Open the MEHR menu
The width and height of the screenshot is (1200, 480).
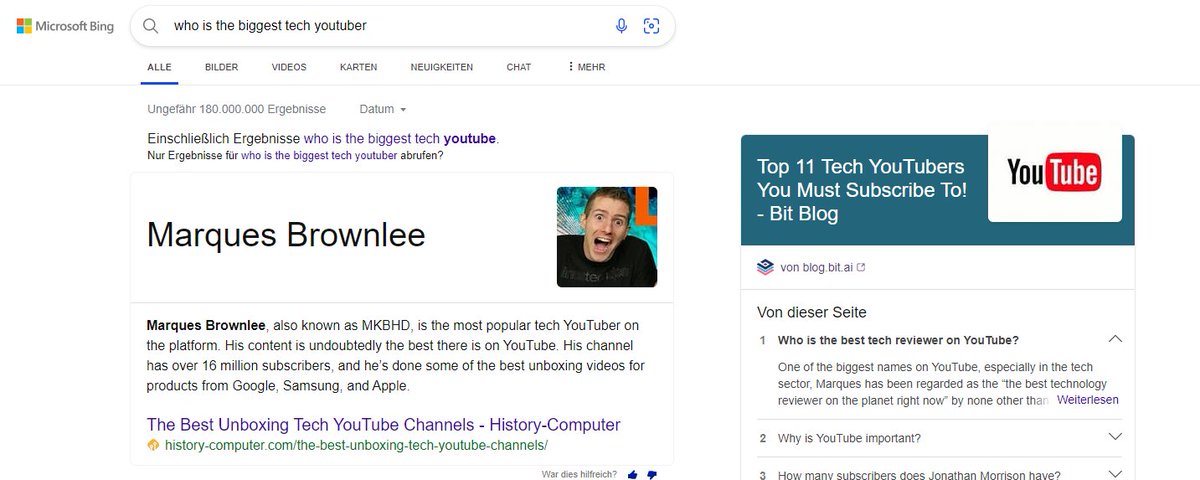[x=586, y=67]
